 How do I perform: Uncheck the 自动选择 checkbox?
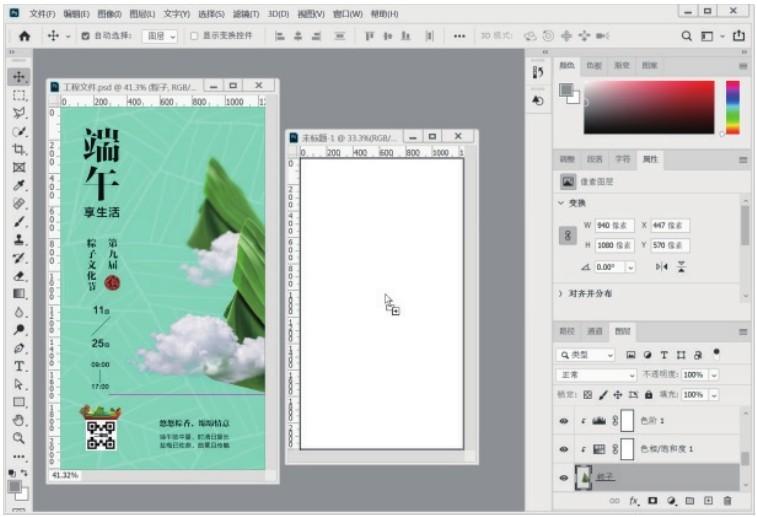click(84, 35)
